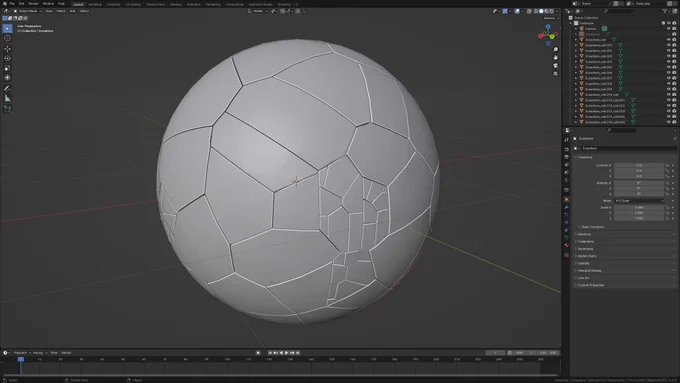Click the Rotation Y value field
The width and height of the screenshot is (680, 383).
click(639, 189)
